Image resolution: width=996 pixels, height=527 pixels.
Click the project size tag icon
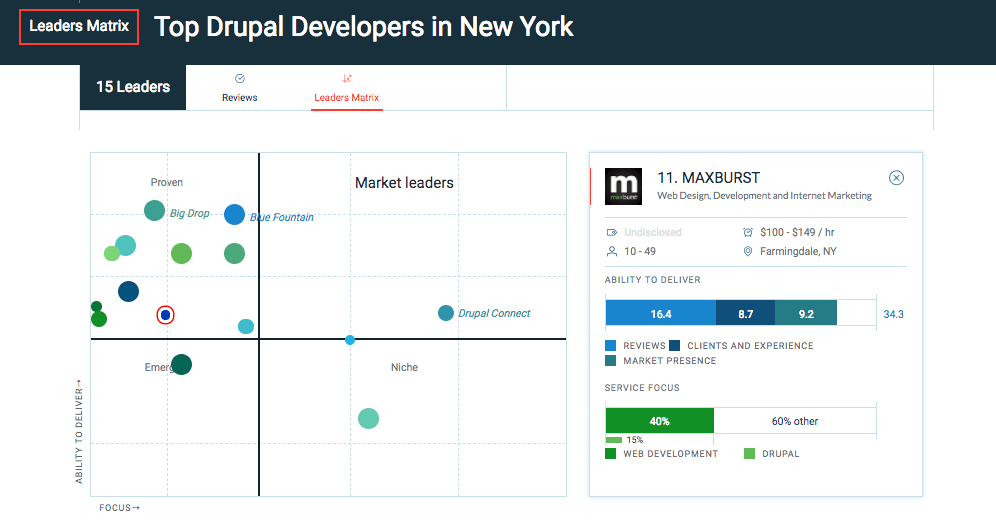pyautogui.click(x=612, y=232)
